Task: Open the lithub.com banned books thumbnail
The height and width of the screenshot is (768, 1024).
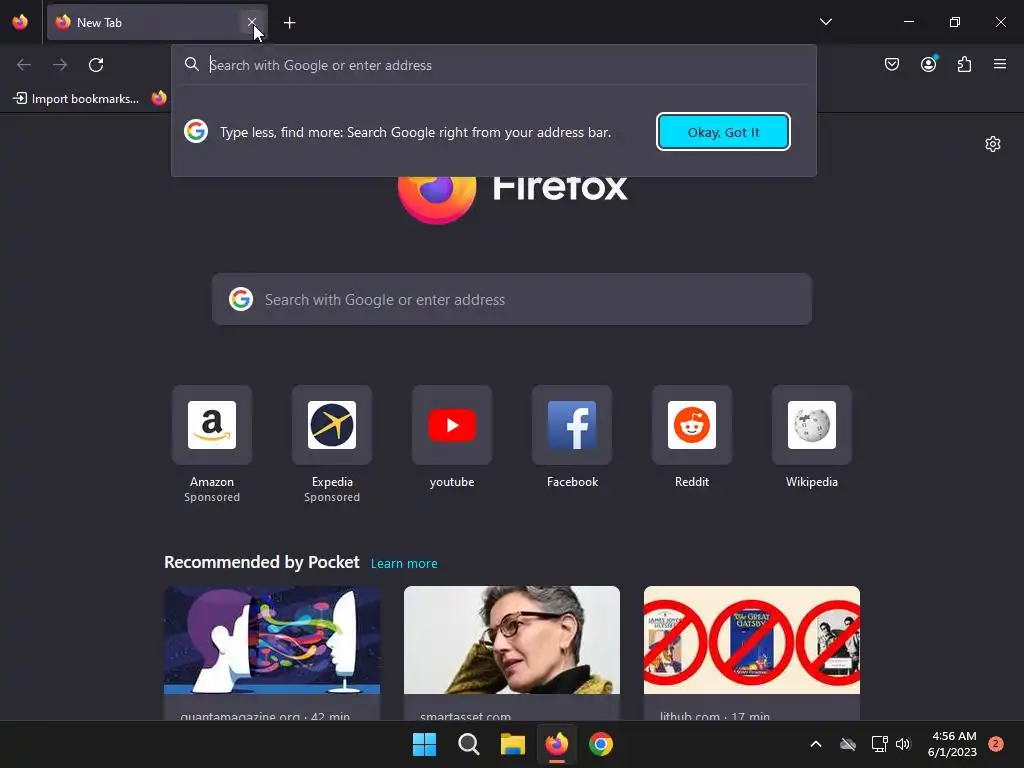Action: (752, 640)
